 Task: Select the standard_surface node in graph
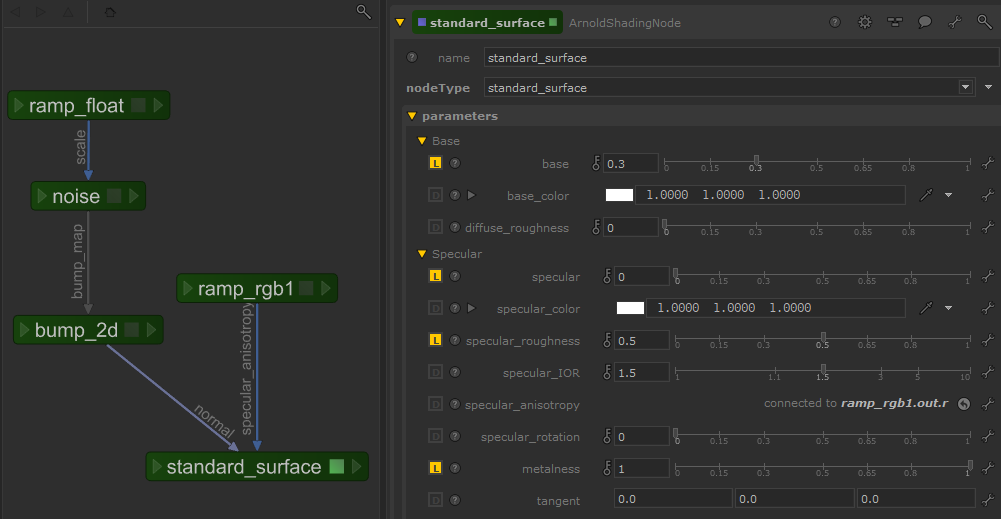click(x=257, y=467)
